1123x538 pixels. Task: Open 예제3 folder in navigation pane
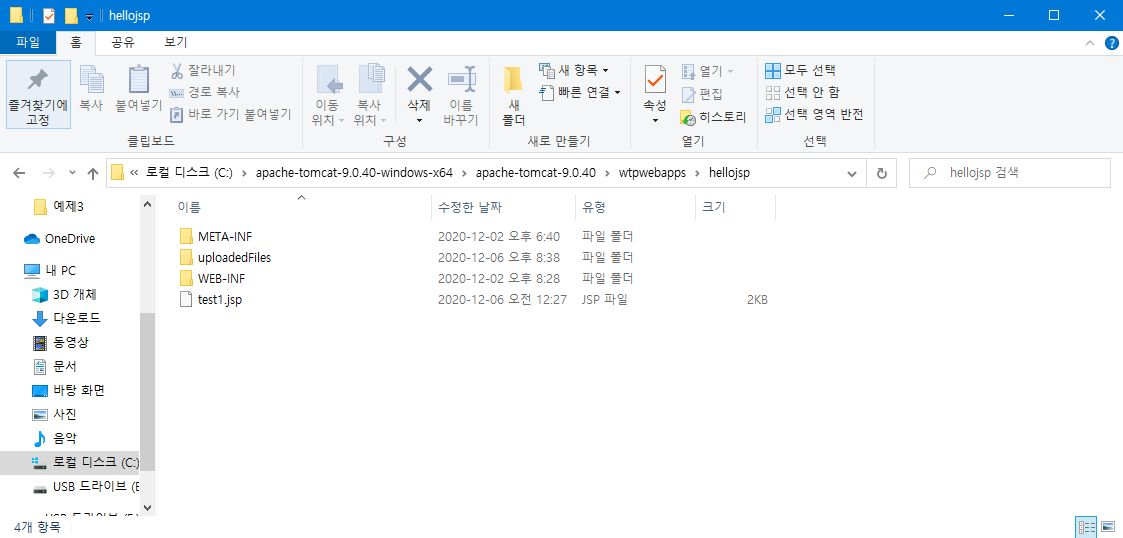click(59, 207)
